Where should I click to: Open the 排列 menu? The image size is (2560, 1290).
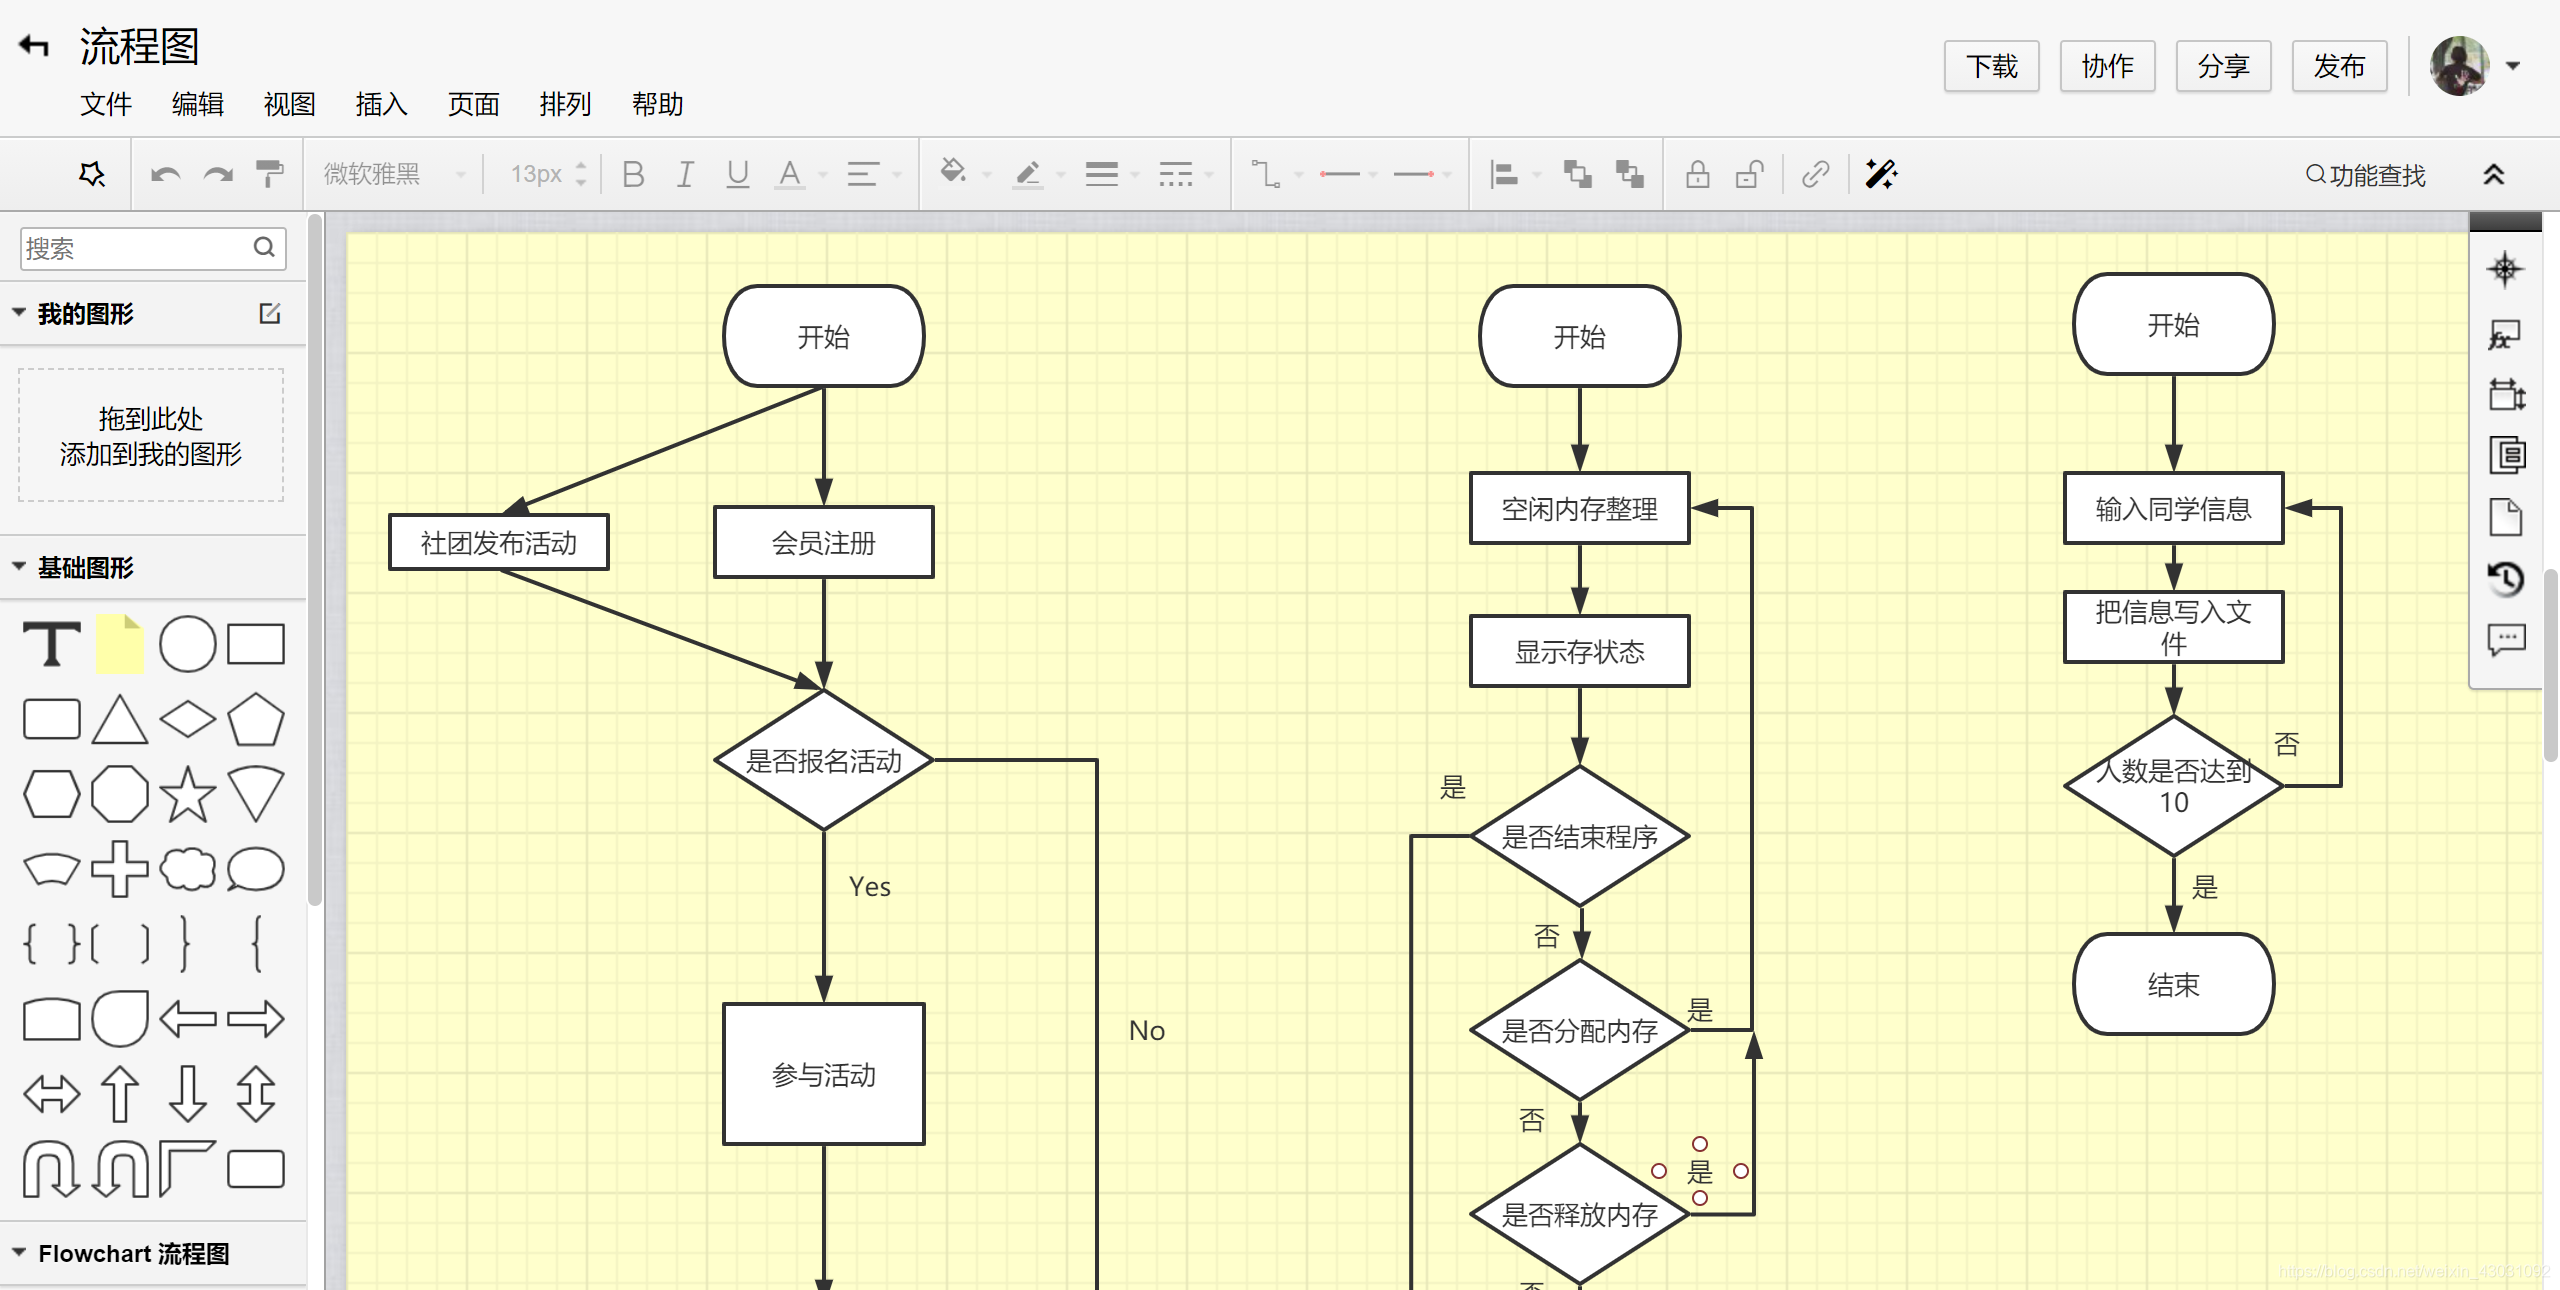click(x=565, y=104)
